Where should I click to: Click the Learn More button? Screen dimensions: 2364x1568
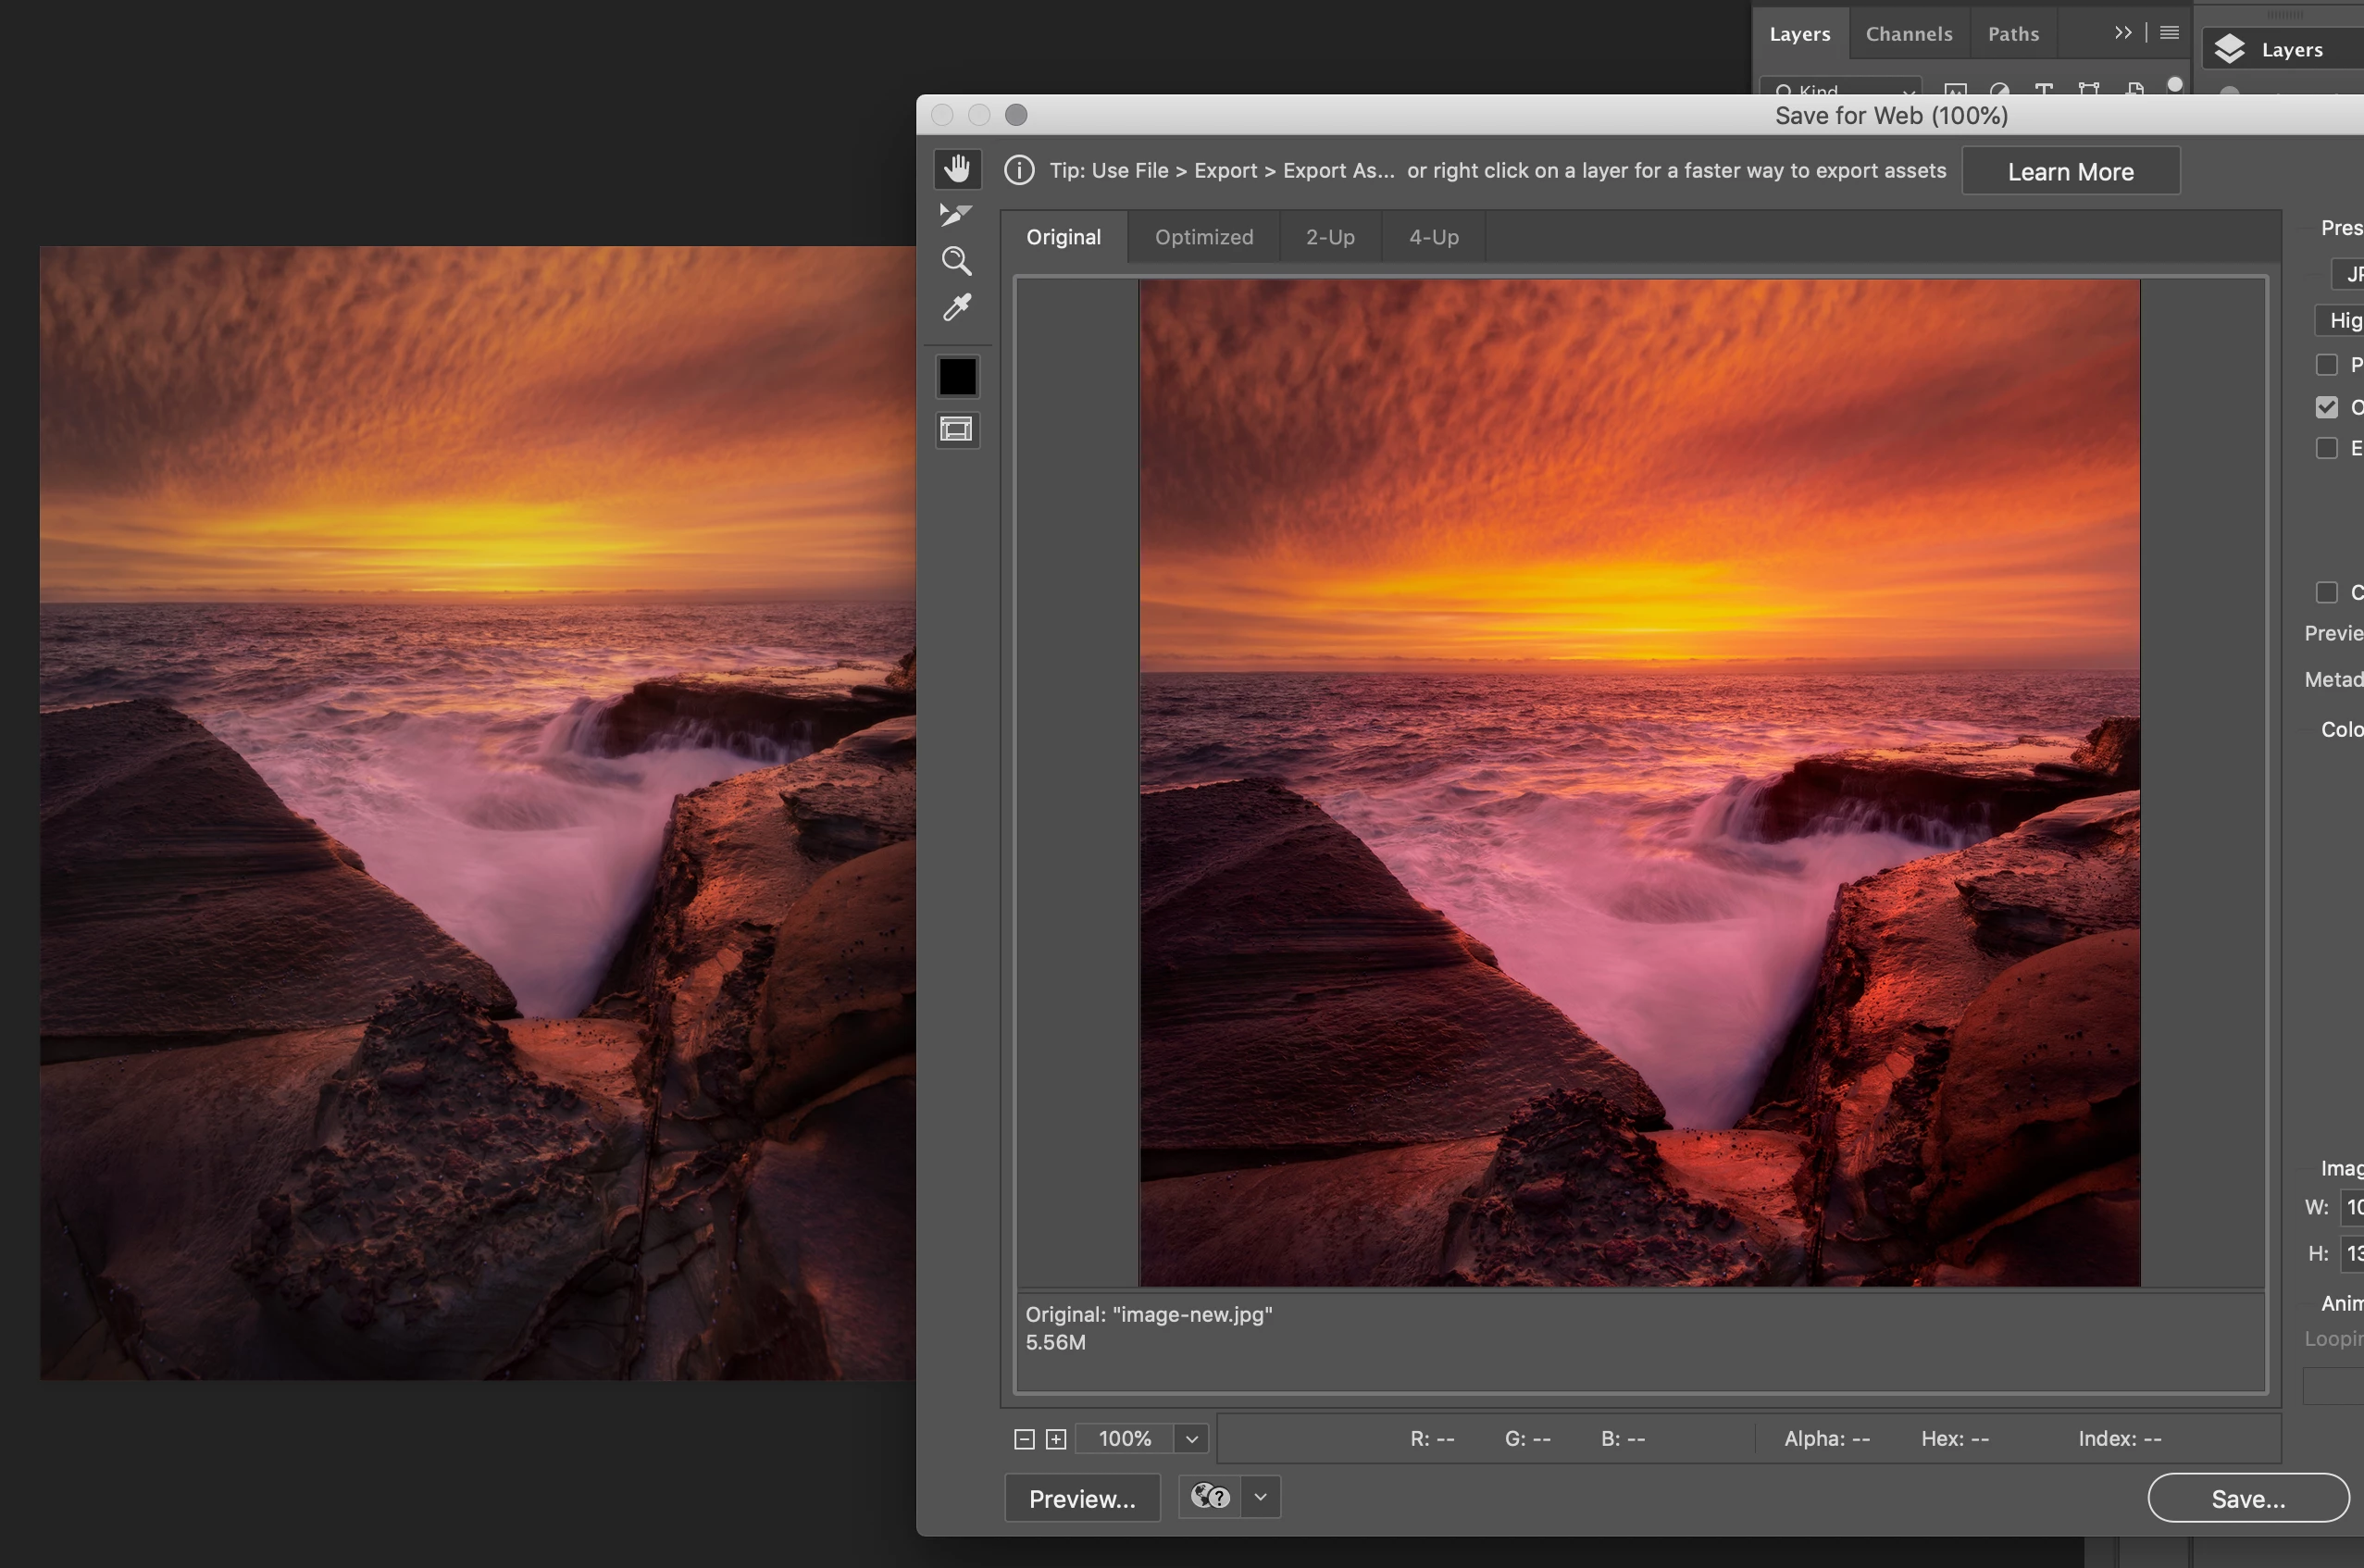(x=2070, y=171)
